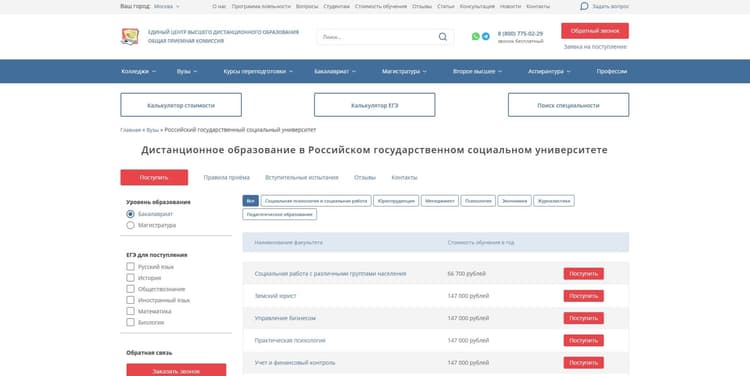The width and height of the screenshot is (750, 376).
Task: Click the red Обратный звонок button
Action: [x=595, y=31]
